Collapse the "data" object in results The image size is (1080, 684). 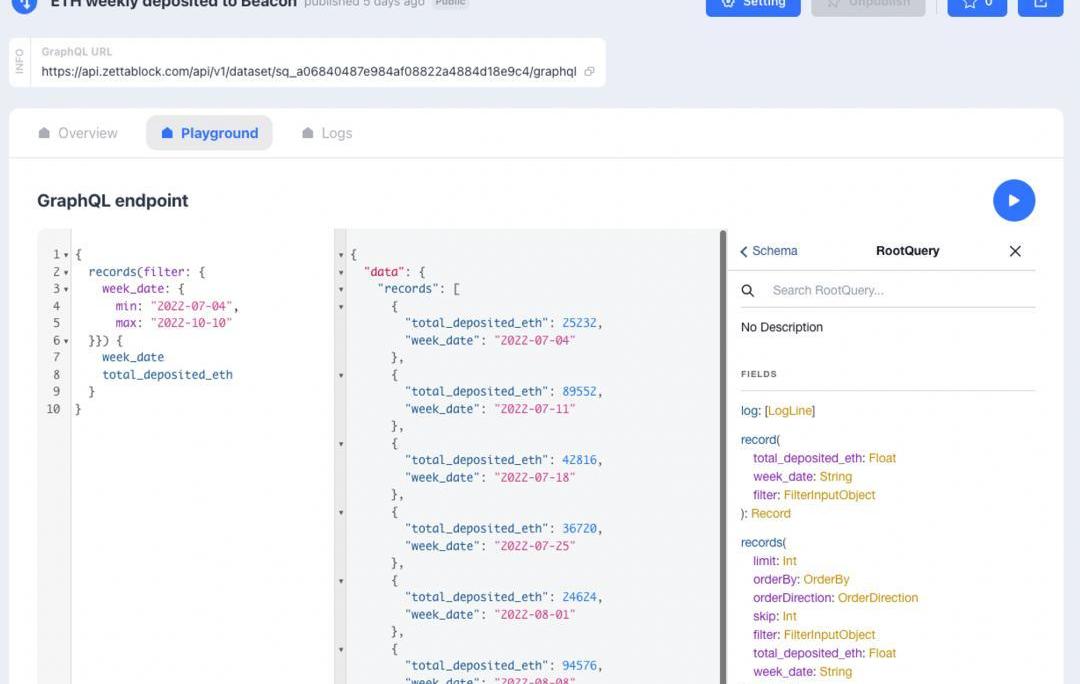[342, 272]
